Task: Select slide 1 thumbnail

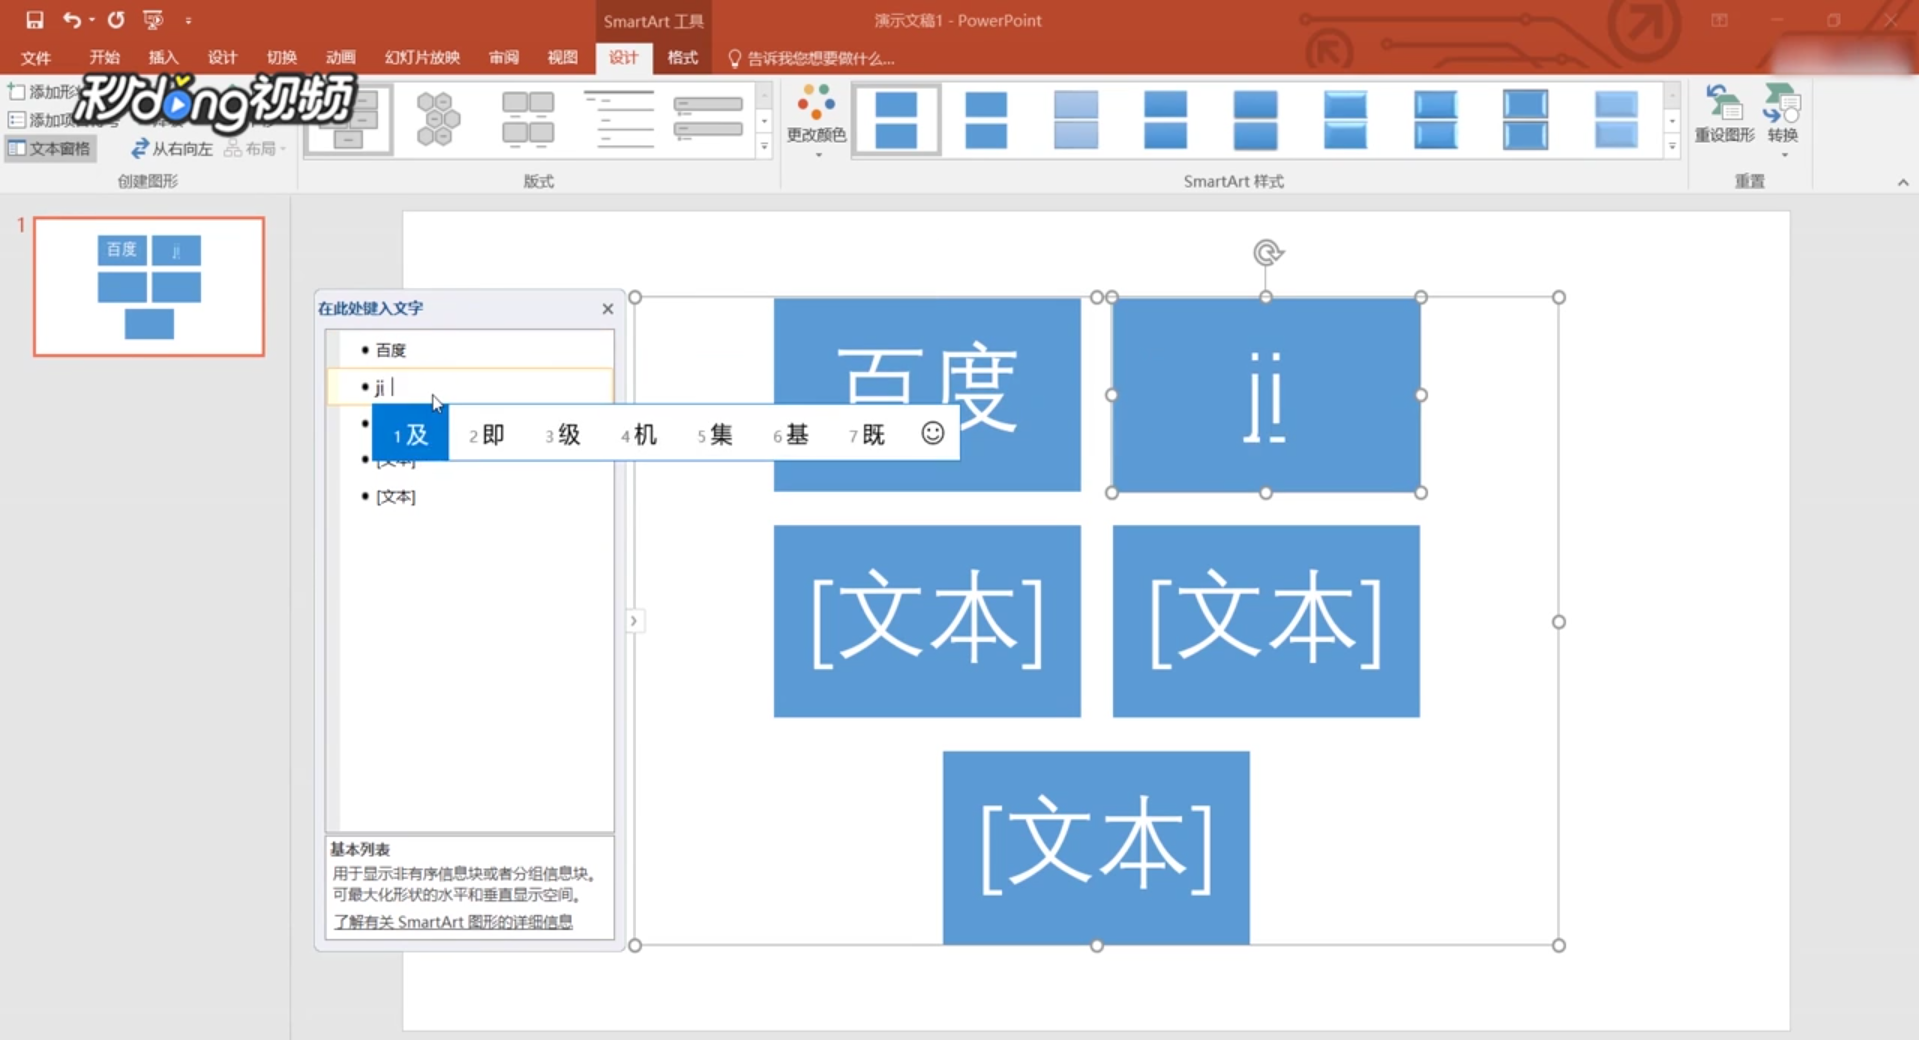Action: pos(149,287)
